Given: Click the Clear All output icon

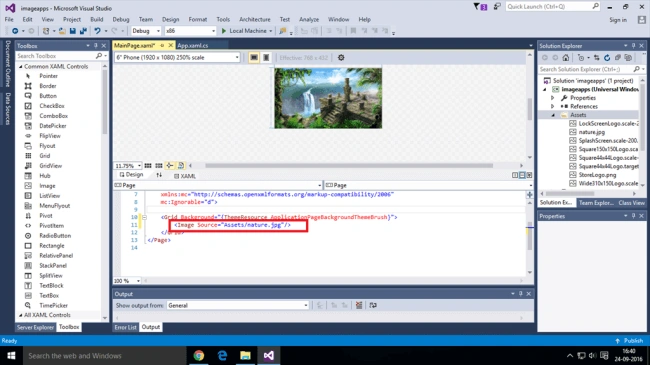Looking at the screenshot, I should point(359,305).
